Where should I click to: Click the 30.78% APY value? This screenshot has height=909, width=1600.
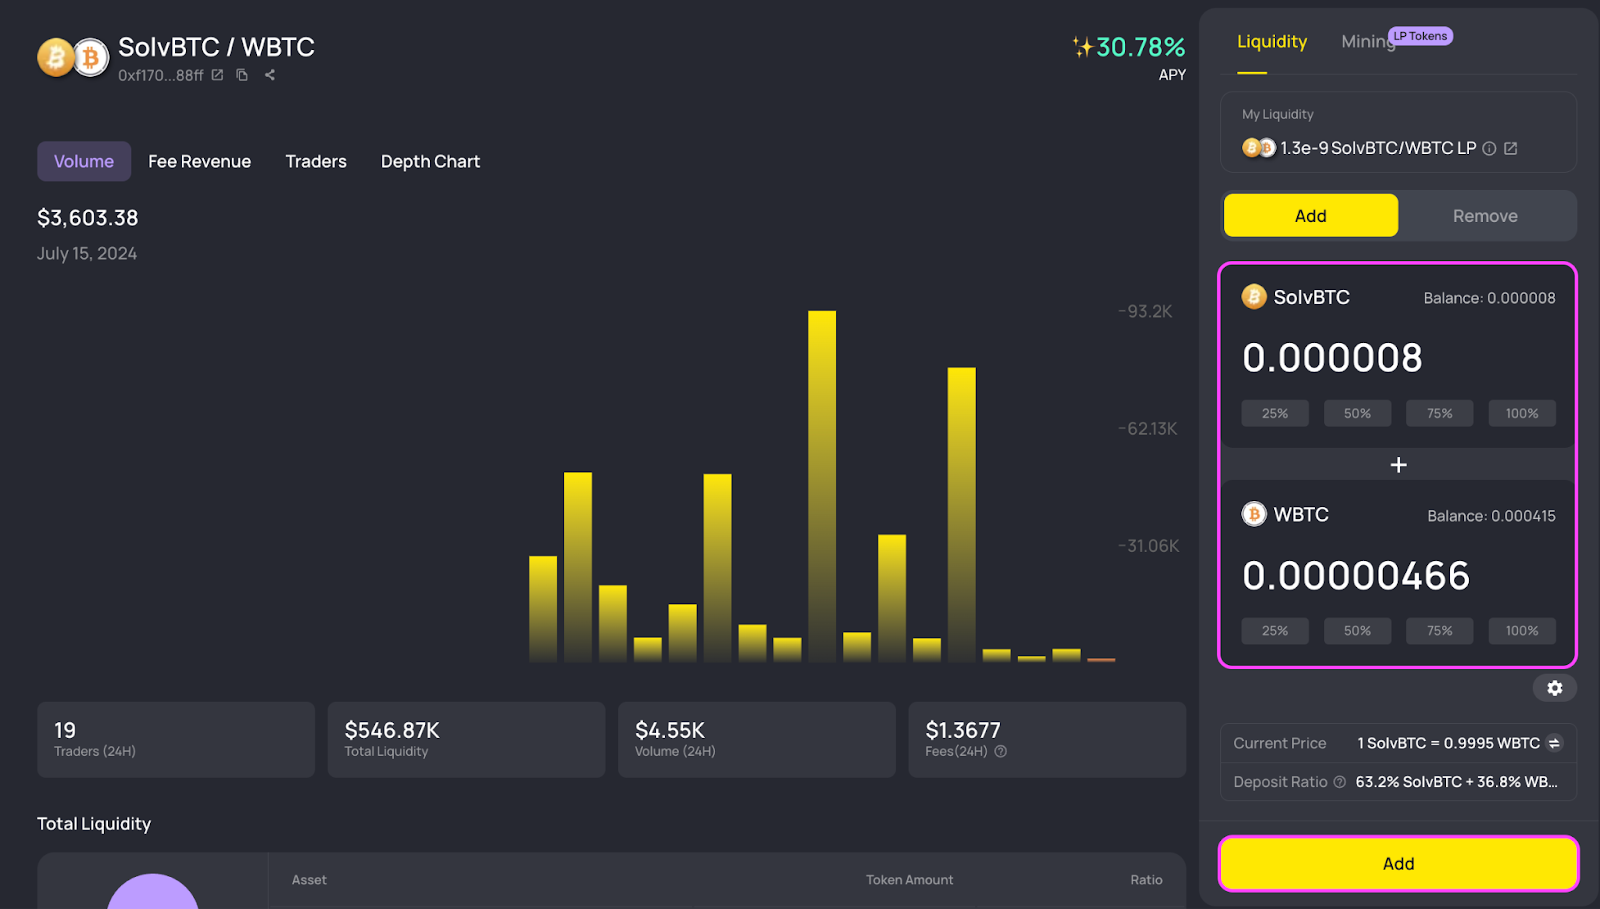[1140, 47]
